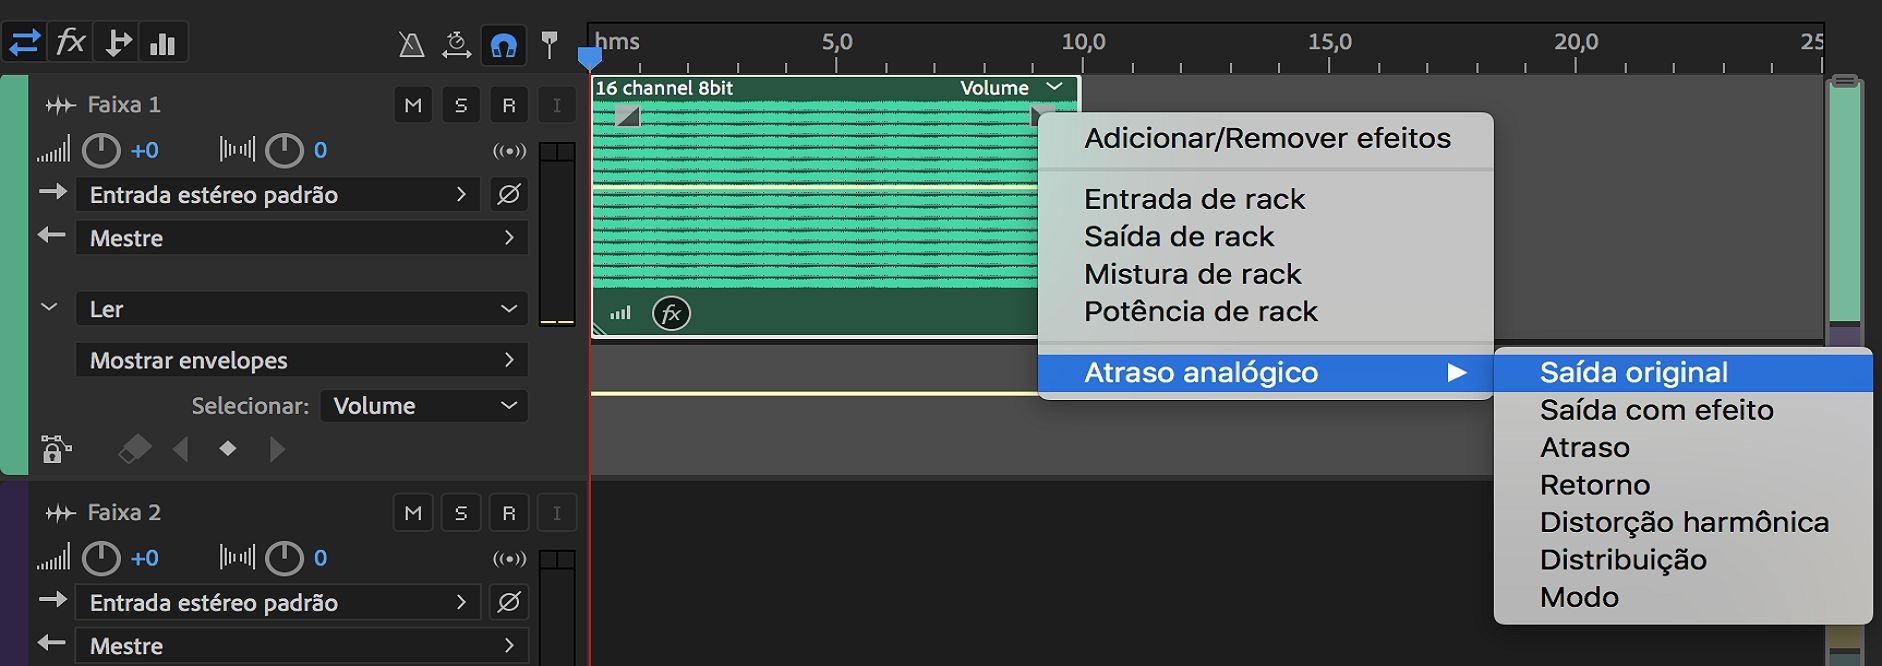Go to next keyframe arrow
Viewport: 1882px width, 666px height.
pos(277,449)
